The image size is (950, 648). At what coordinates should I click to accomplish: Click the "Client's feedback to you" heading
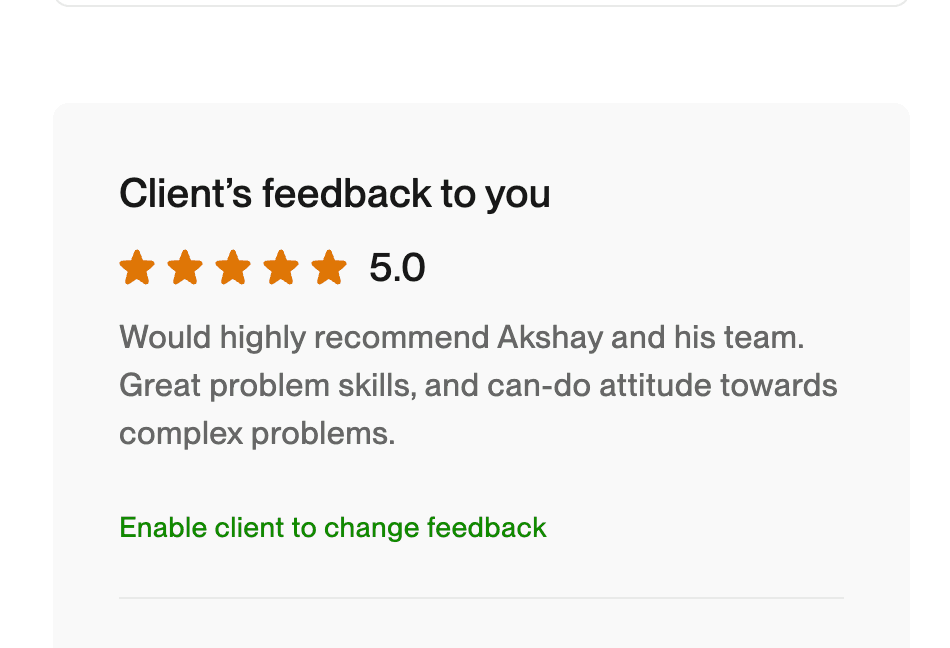click(334, 193)
